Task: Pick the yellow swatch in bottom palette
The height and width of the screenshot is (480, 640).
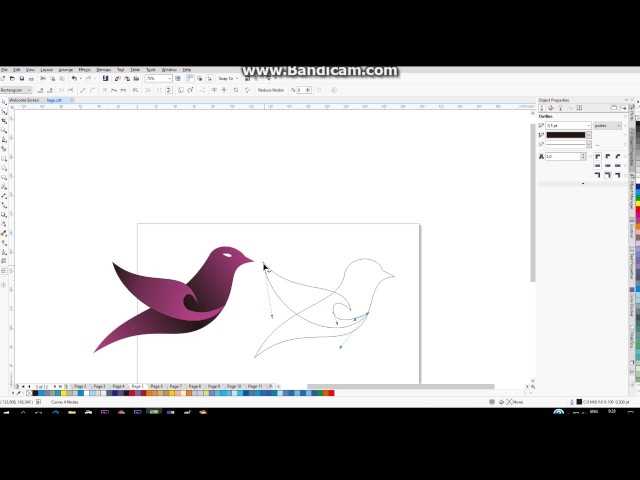Action: pos(64,393)
